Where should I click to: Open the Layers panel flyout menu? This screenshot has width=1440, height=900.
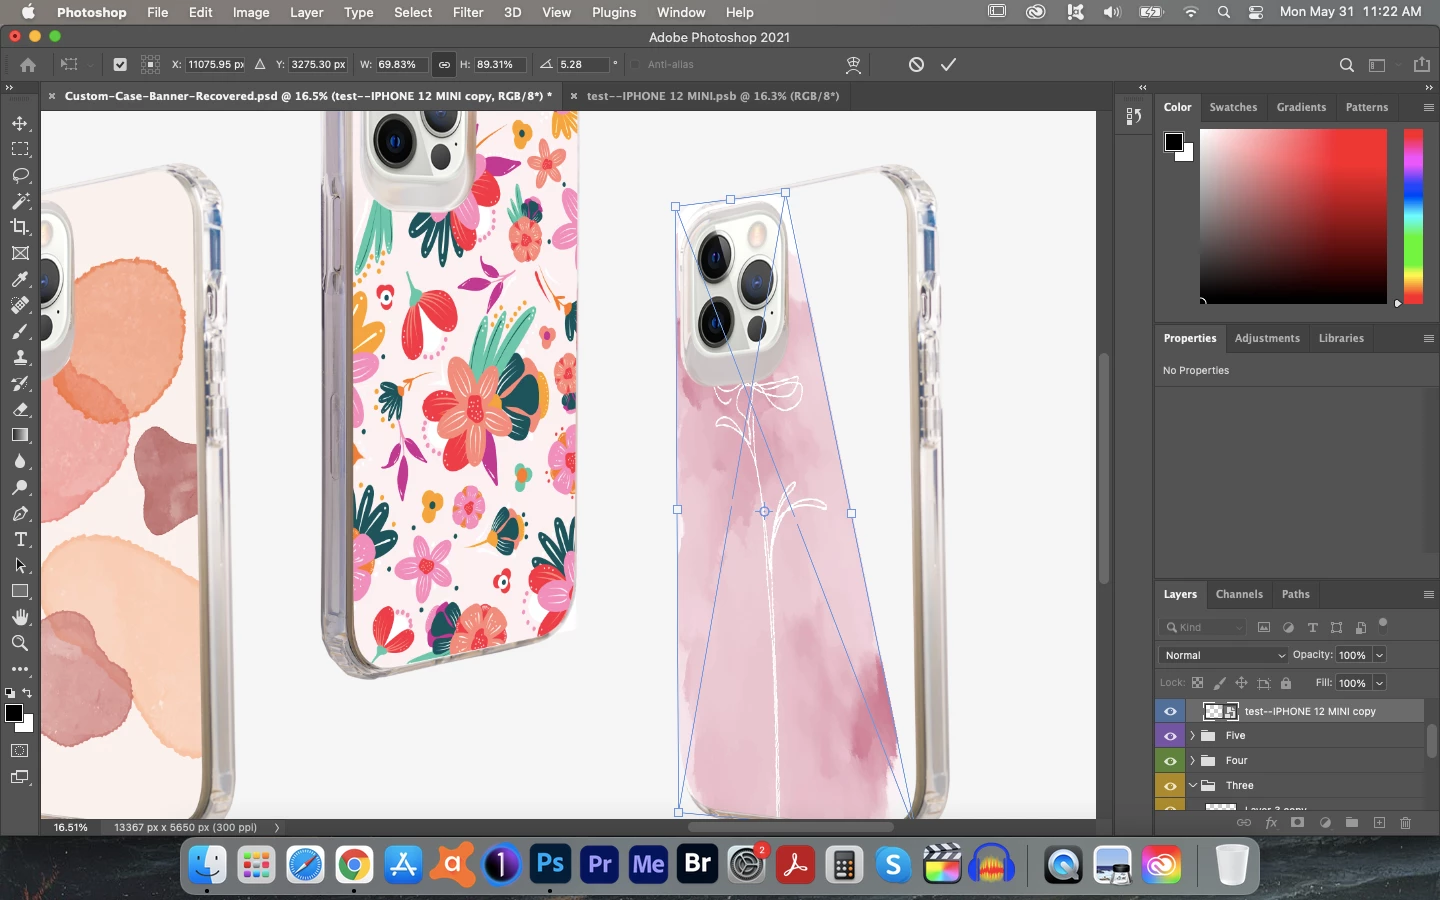pos(1428,594)
